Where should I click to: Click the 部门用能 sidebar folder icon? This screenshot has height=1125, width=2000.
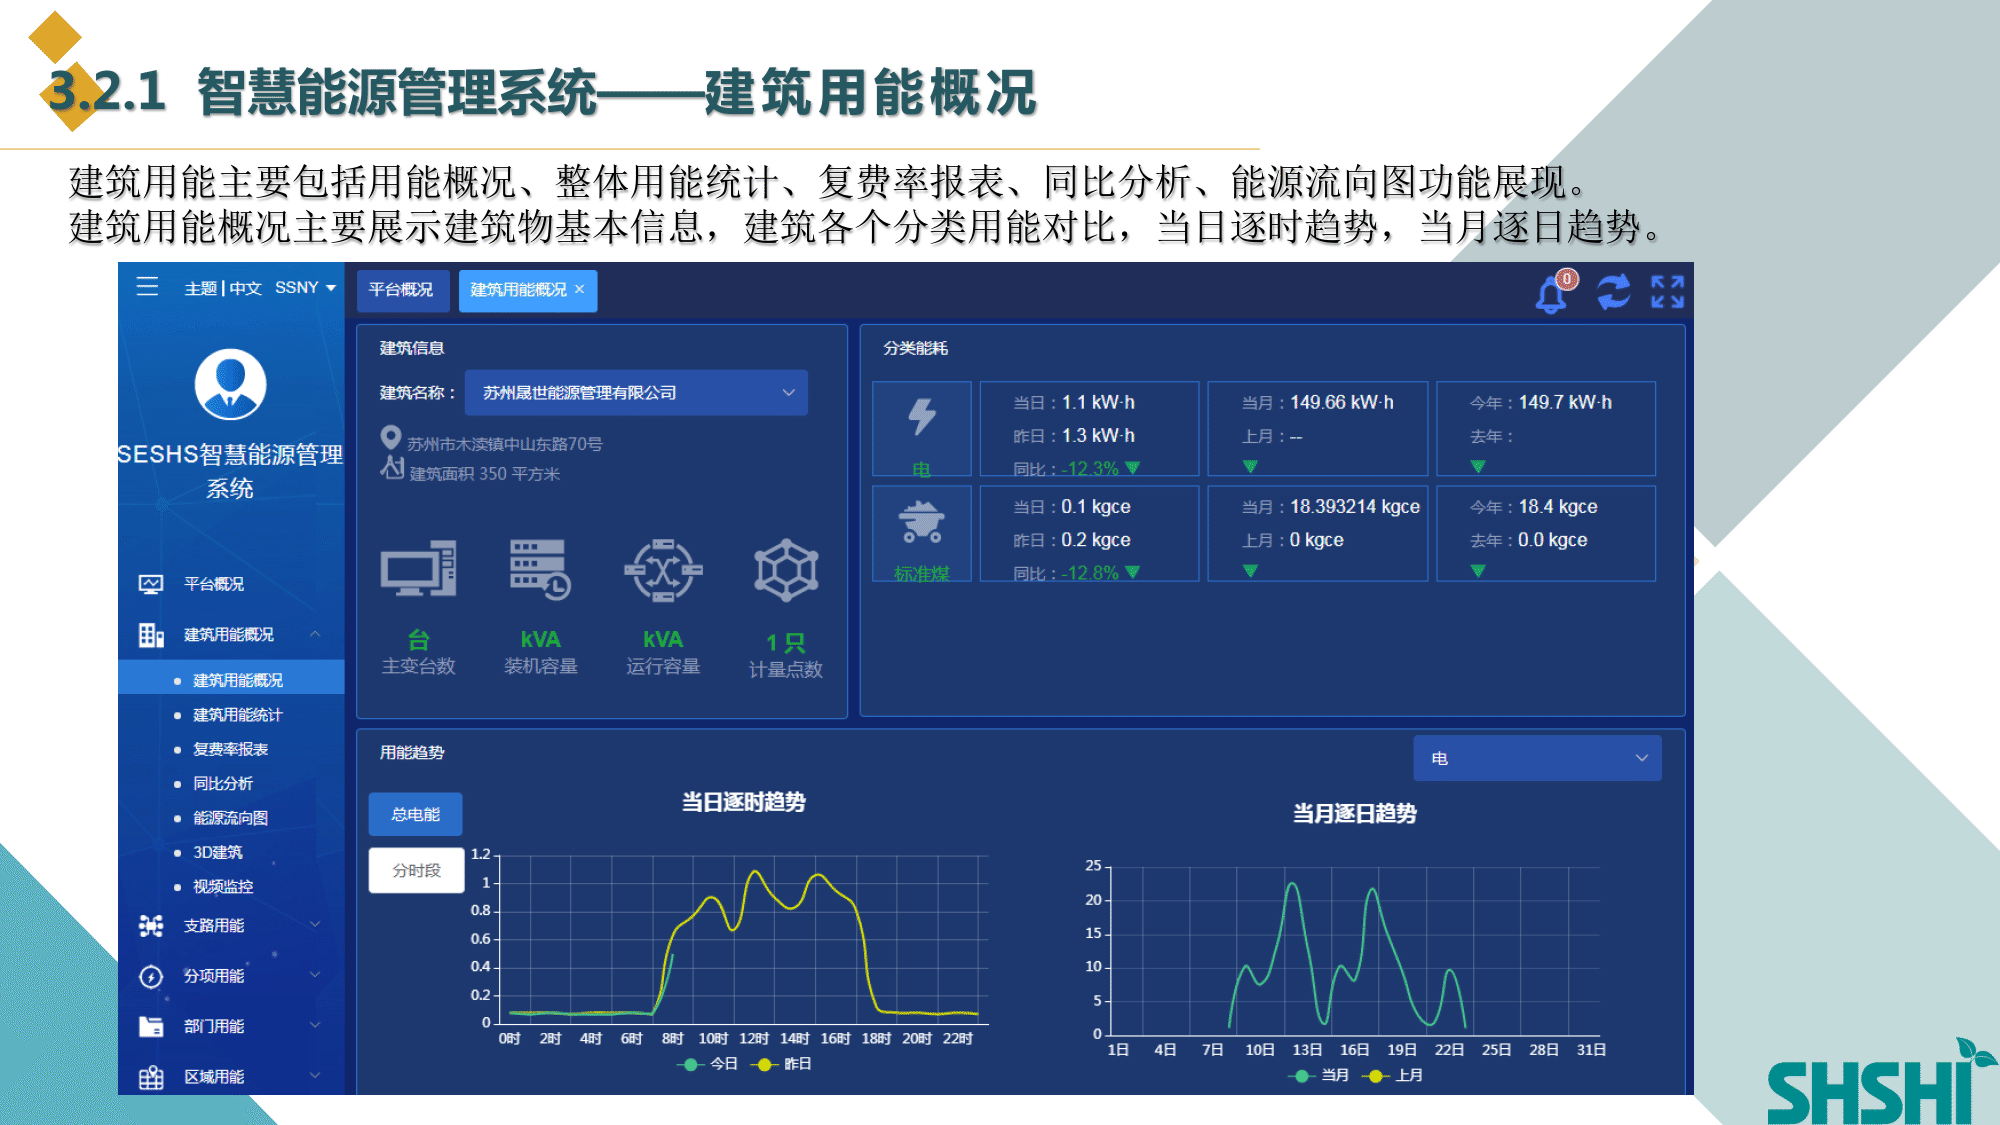151,1026
